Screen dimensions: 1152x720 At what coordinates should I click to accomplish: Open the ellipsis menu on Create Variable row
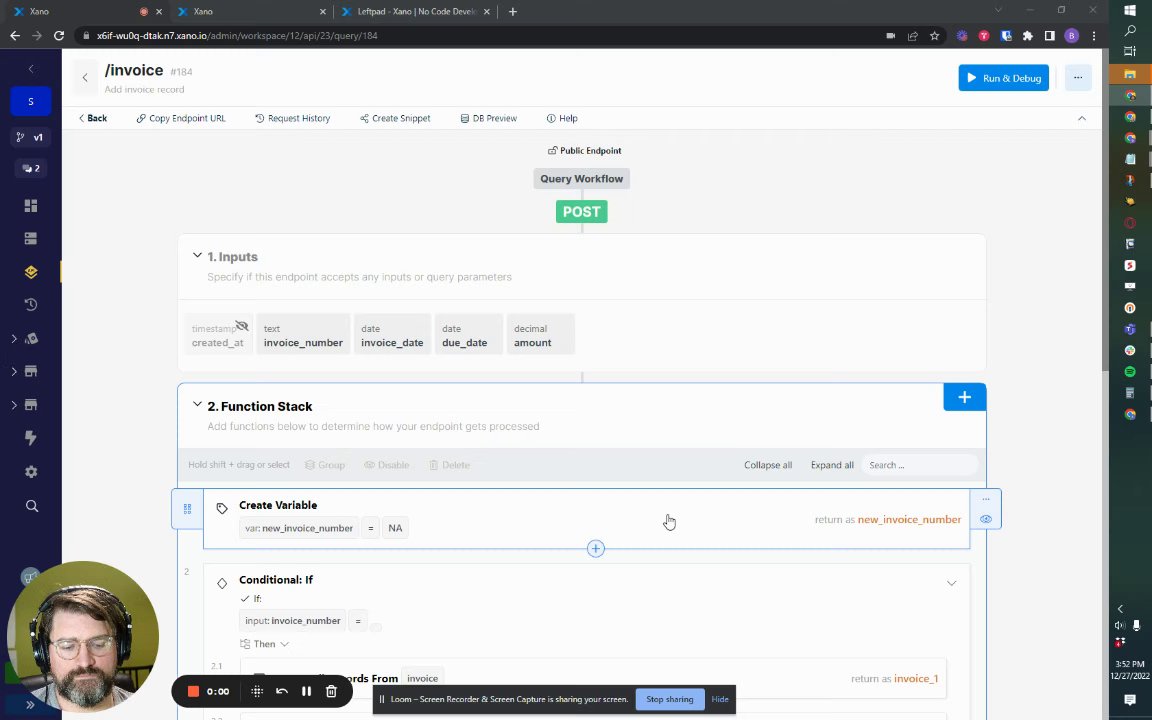[x=986, y=500]
